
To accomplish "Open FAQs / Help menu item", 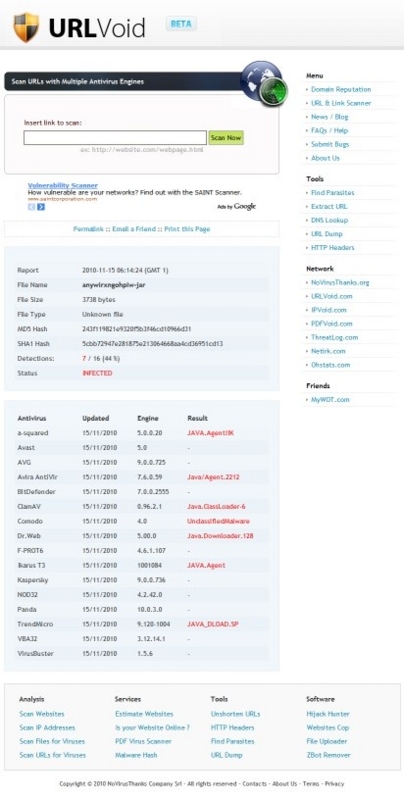I will coord(330,131).
